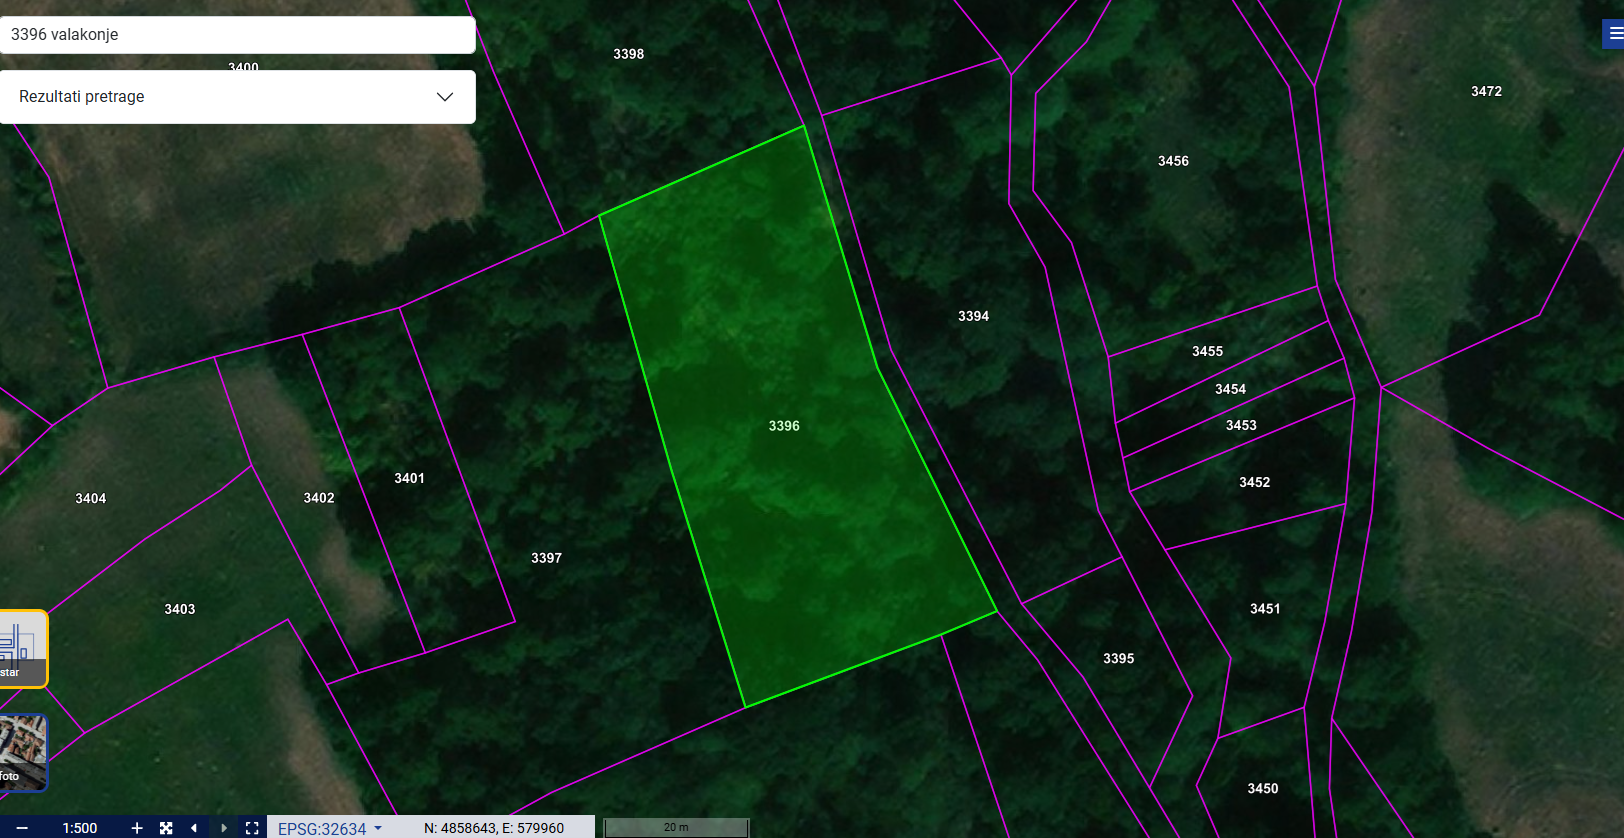Select parcel label 3403
The height and width of the screenshot is (838, 1624).
coord(180,609)
